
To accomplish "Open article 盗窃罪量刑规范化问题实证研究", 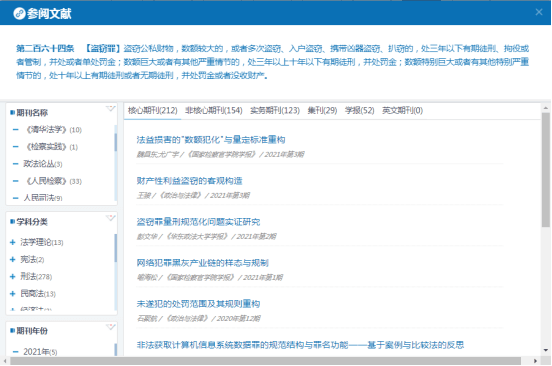I will coord(198,222).
